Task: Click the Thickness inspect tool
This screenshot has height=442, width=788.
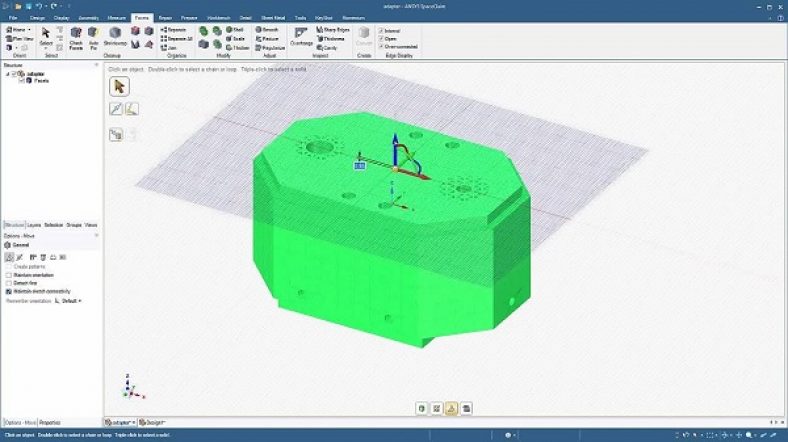Action: point(331,39)
